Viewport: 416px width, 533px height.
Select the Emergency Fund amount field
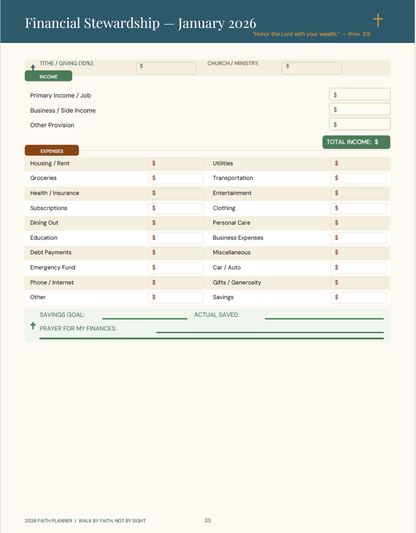point(175,268)
